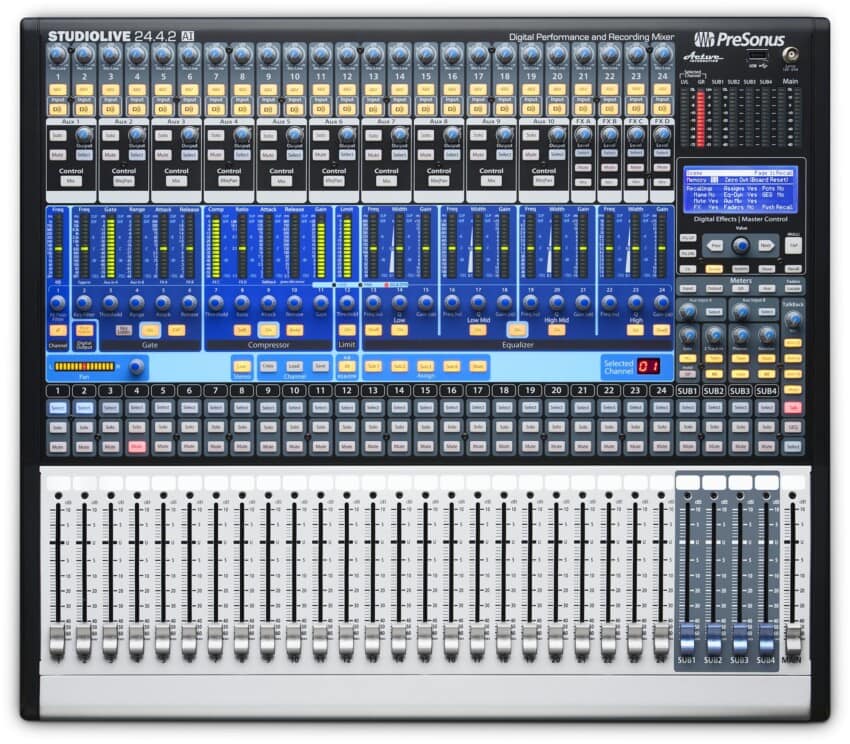Click the SUB2 fader cap
The height and width of the screenshot is (744, 850).
712,640
